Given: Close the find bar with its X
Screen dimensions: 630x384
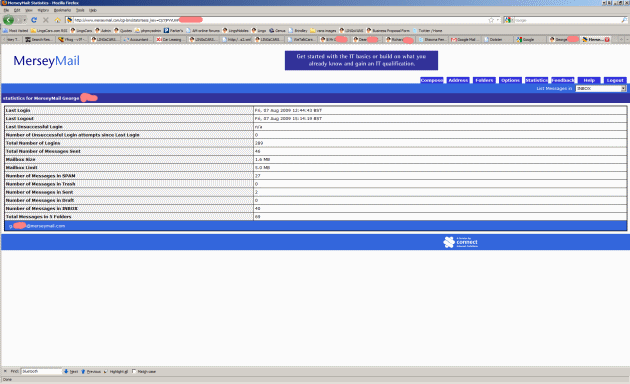Looking at the screenshot, I should pos(5,372).
